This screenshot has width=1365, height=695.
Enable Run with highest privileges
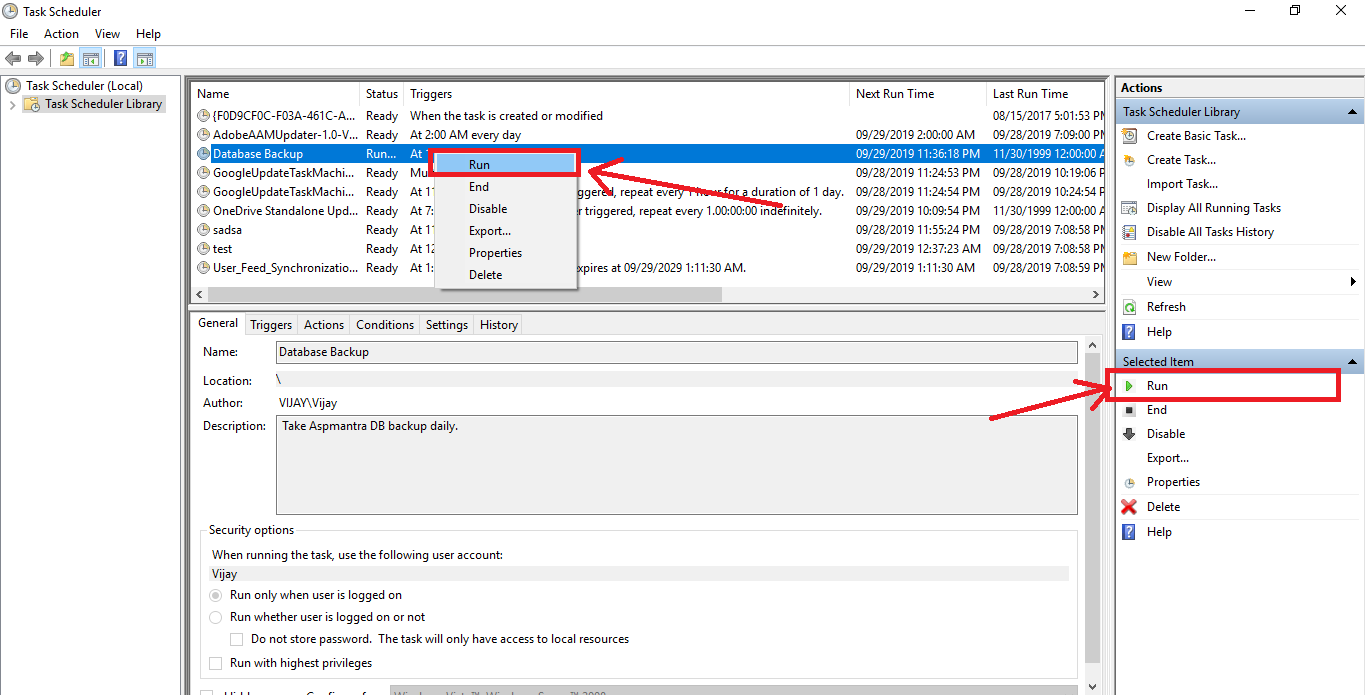pos(215,662)
